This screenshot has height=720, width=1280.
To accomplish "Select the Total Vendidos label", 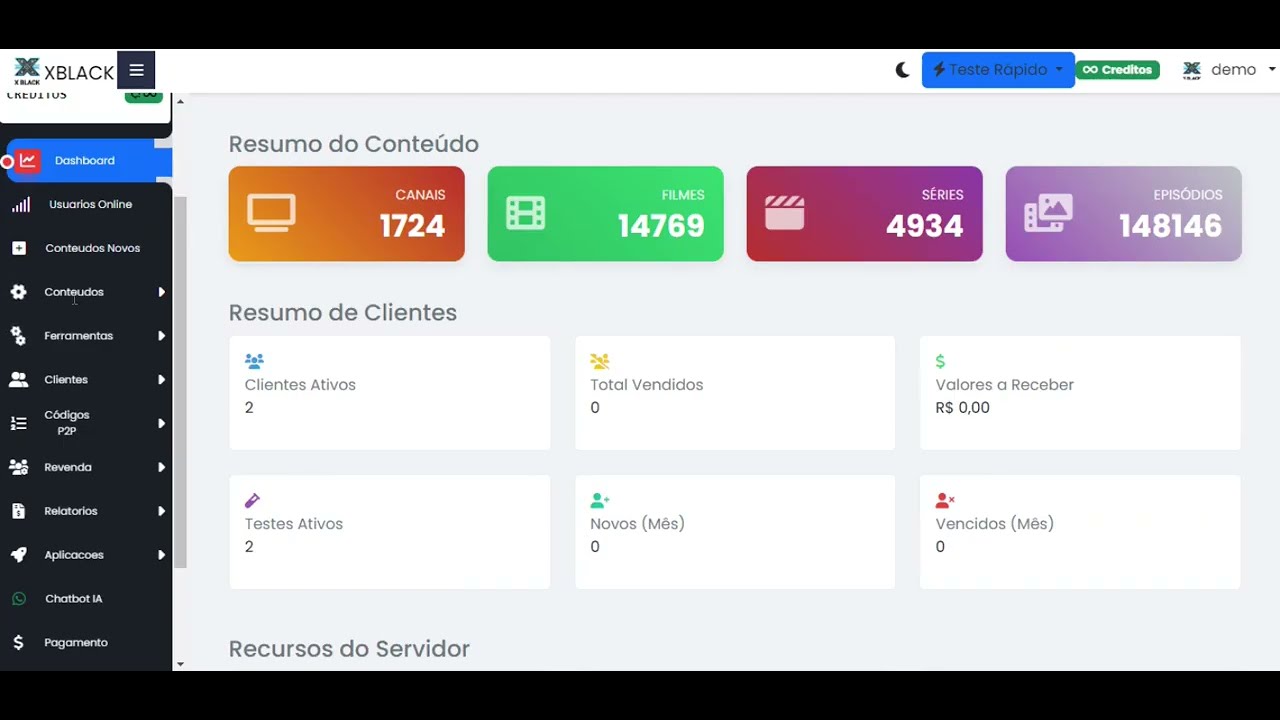I will 647,385.
